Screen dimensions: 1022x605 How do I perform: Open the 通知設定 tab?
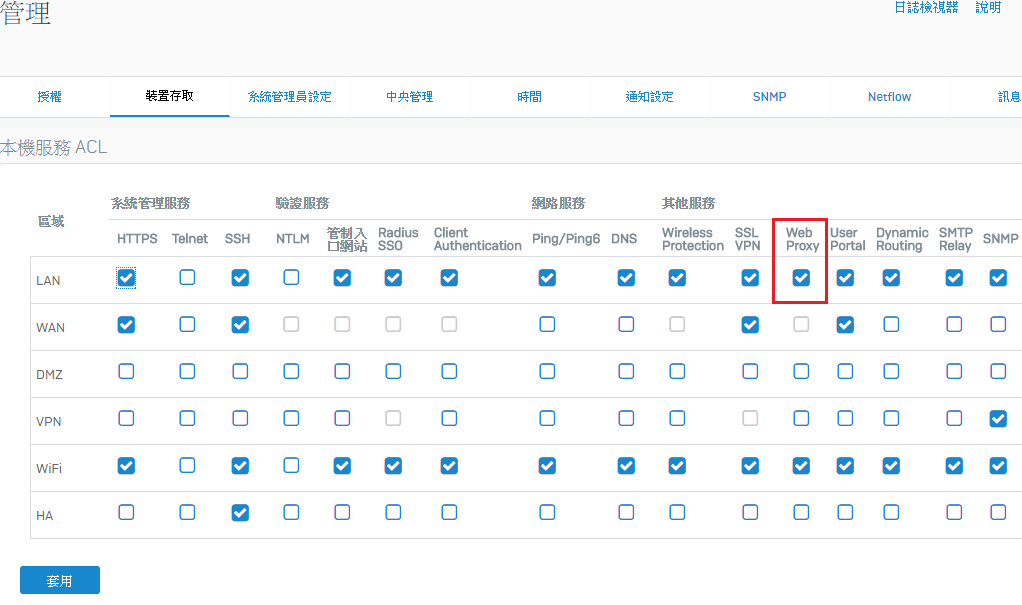(x=649, y=96)
